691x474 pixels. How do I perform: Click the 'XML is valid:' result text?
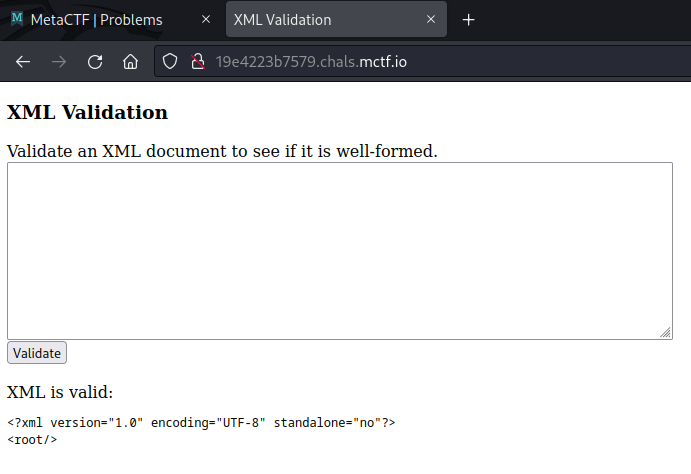point(60,391)
